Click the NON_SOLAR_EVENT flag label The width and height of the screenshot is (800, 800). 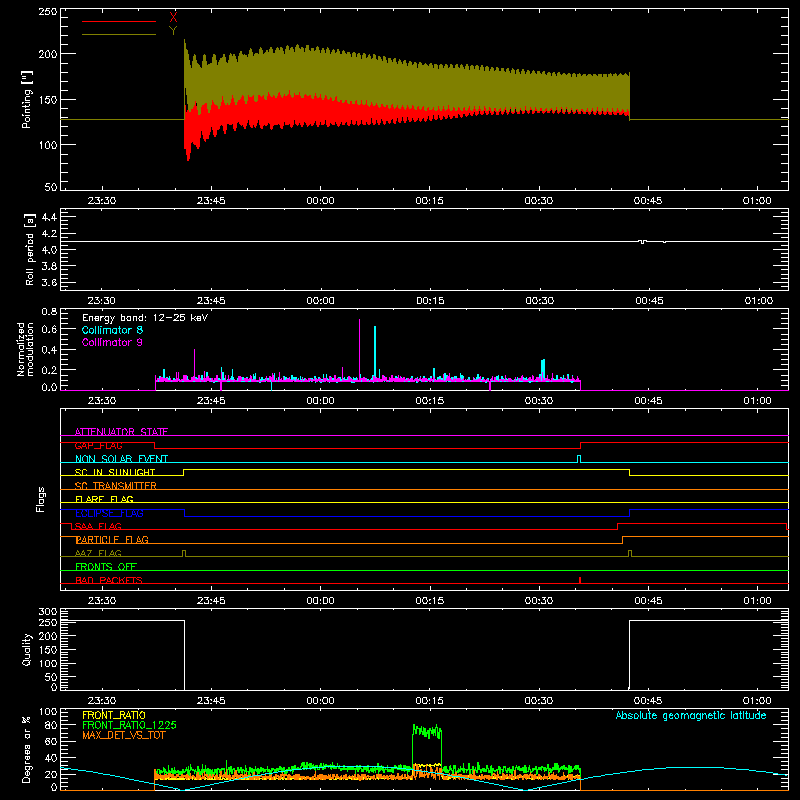121,459
